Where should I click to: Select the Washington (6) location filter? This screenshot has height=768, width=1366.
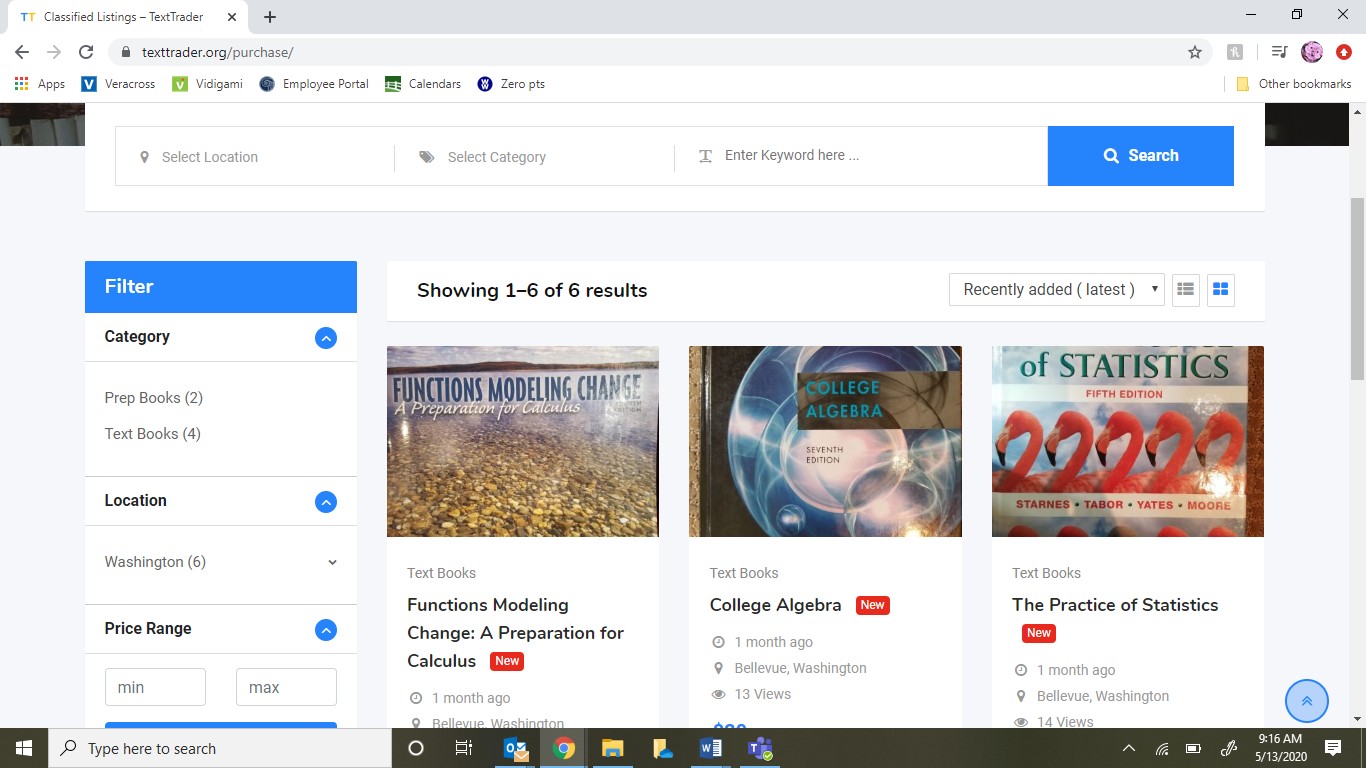tap(155, 562)
